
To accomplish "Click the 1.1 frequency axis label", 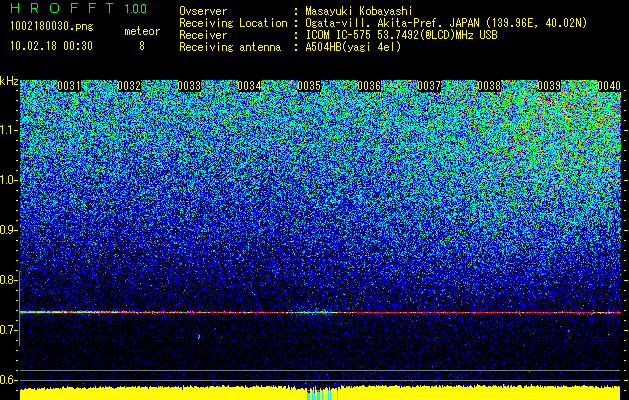I will pyautogui.click(x=9, y=130).
